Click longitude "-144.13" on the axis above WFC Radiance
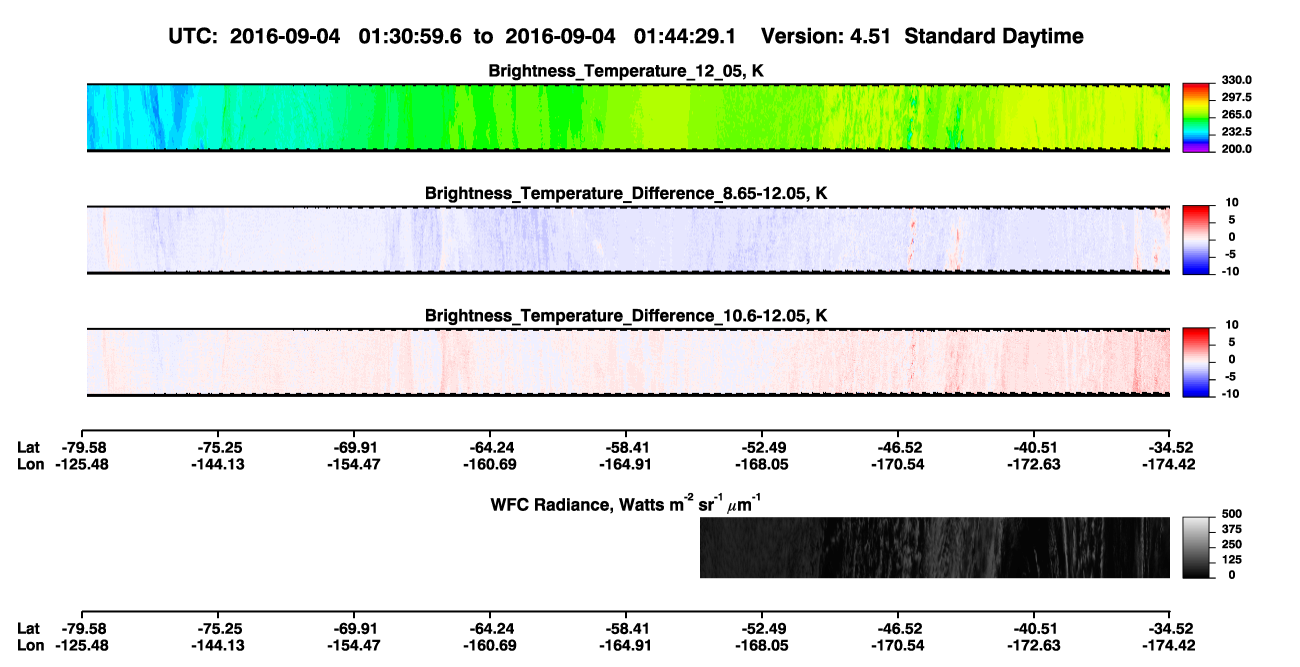The width and height of the screenshot is (1300, 667). point(220,463)
